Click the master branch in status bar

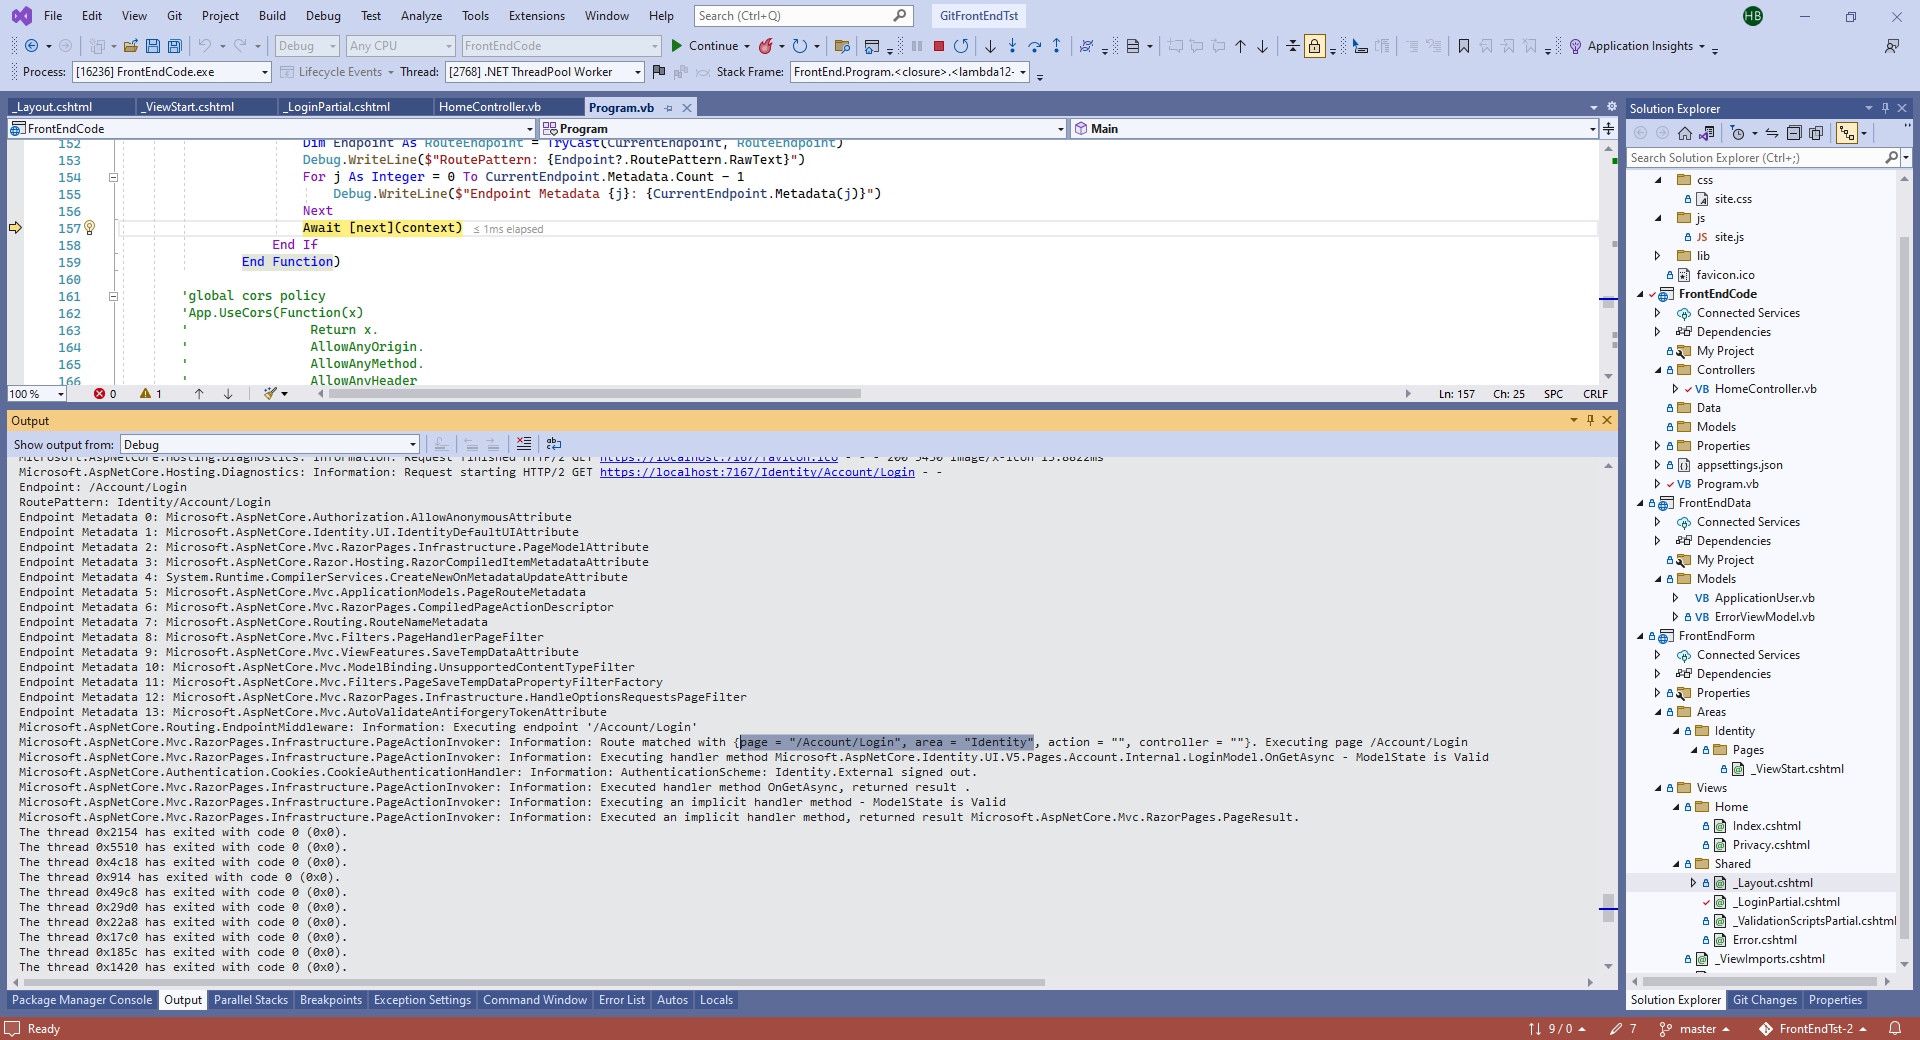(1695, 1028)
